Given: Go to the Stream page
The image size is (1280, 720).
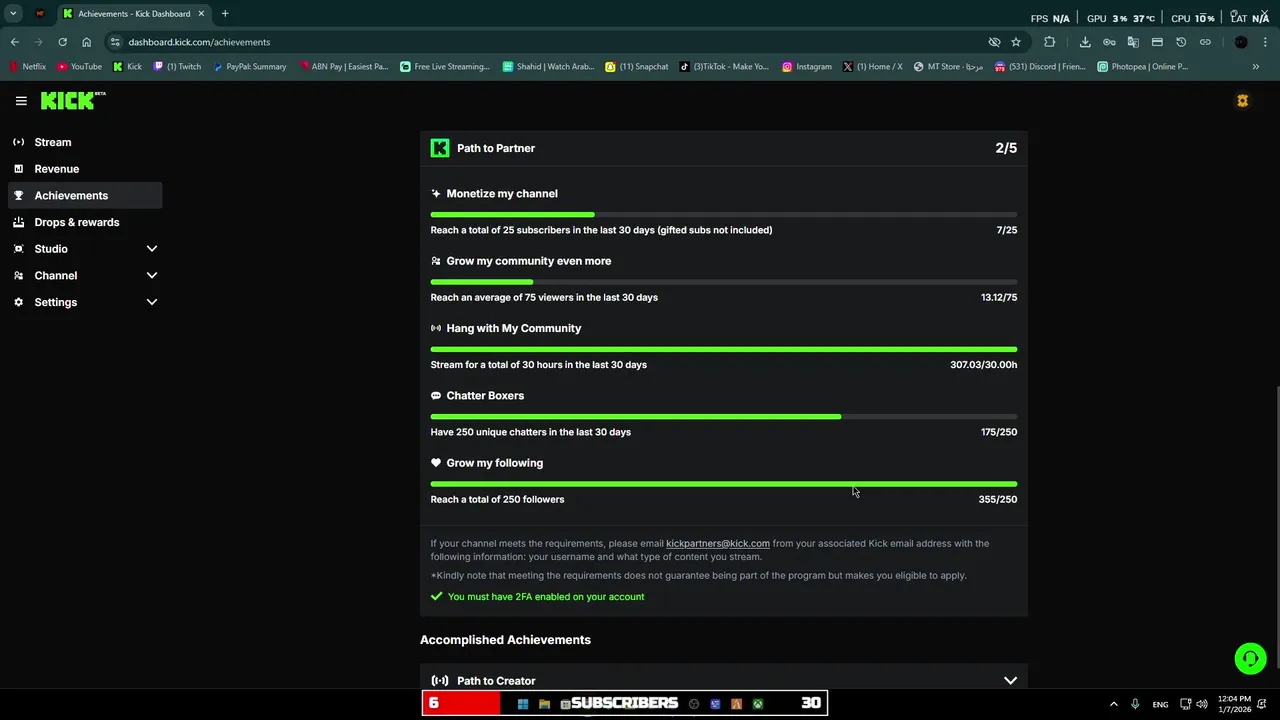Looking at the screenshot, I should point(85,142).
